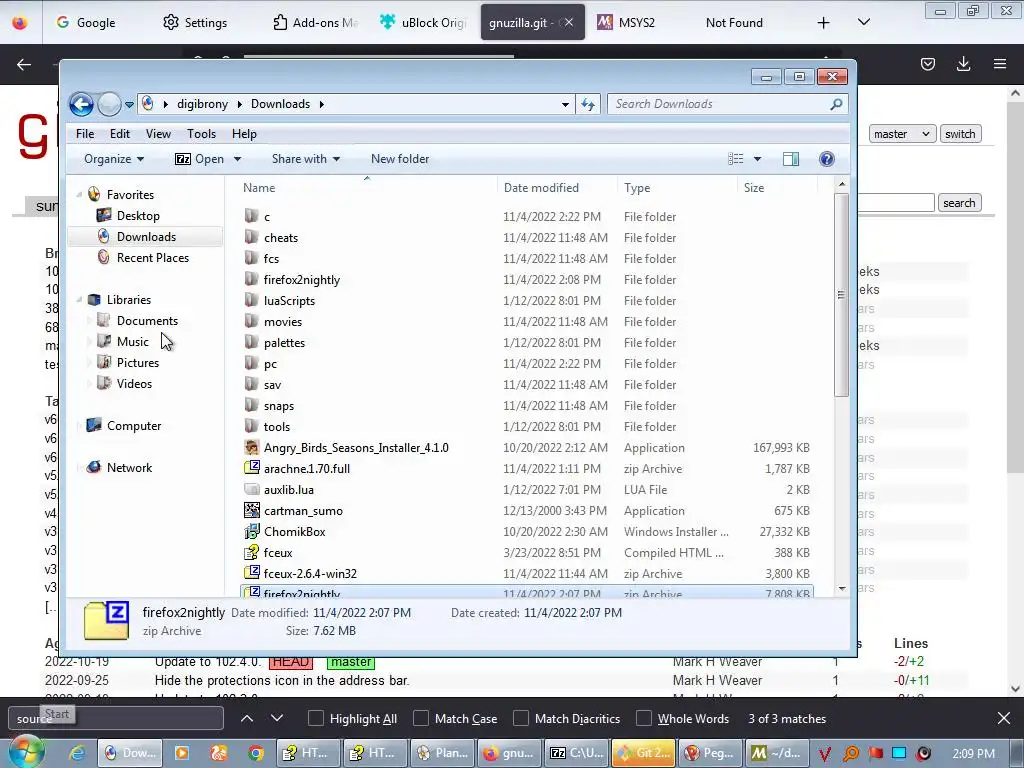Open the master branch dropdown
The height and width of the screenshot is (768, 1024).
pos(902,134)
